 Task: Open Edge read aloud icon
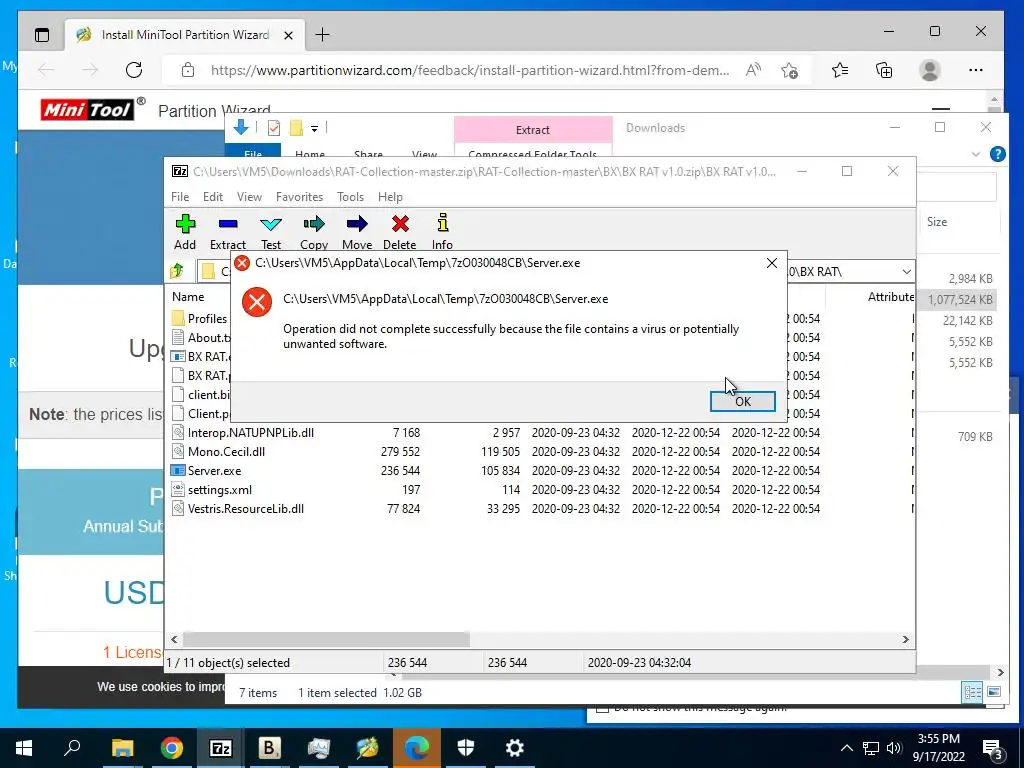click(753, 70)
